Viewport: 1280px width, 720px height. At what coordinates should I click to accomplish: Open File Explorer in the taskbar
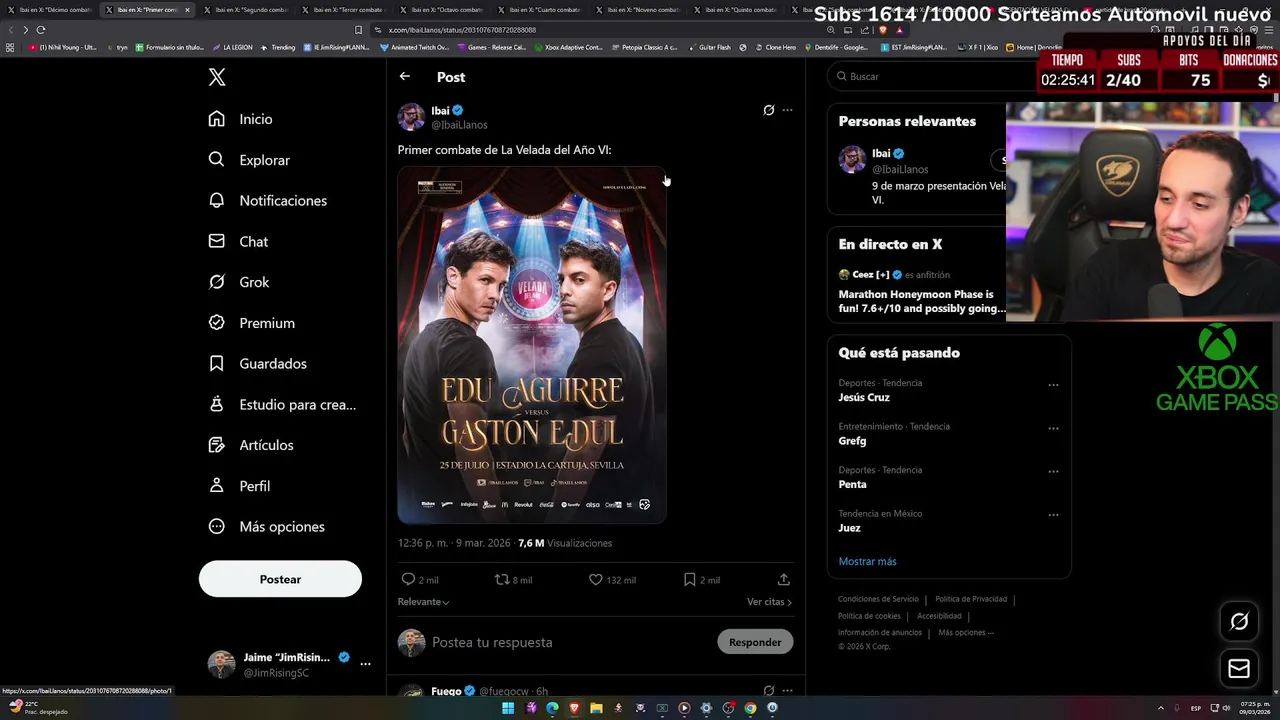click(x=596, y=708)
